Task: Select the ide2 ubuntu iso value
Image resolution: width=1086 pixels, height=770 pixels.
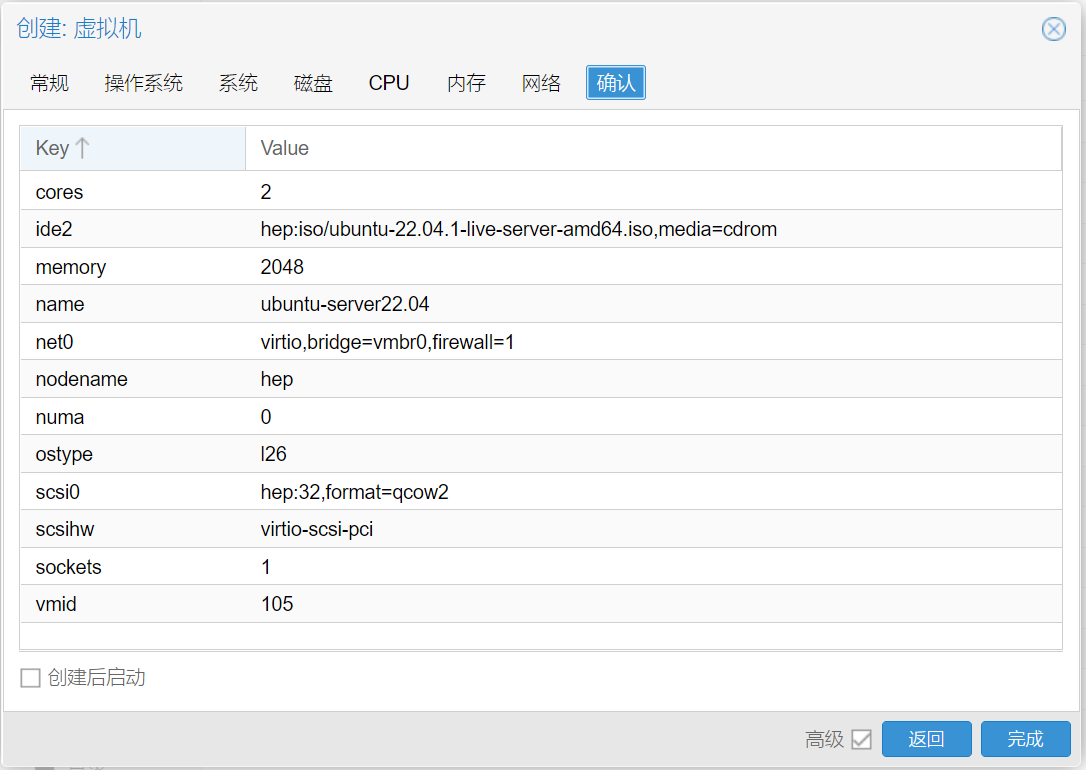Action: pyautogui.click(x=519, y=229)
